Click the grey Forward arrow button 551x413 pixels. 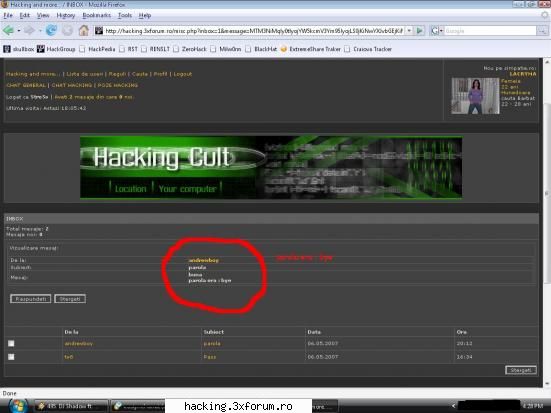30,31
